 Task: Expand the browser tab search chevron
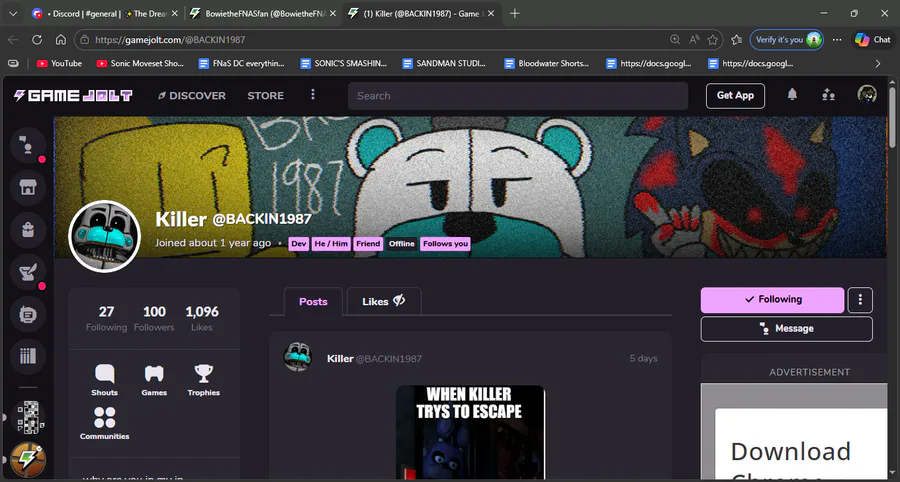click(x=13, y=13)
